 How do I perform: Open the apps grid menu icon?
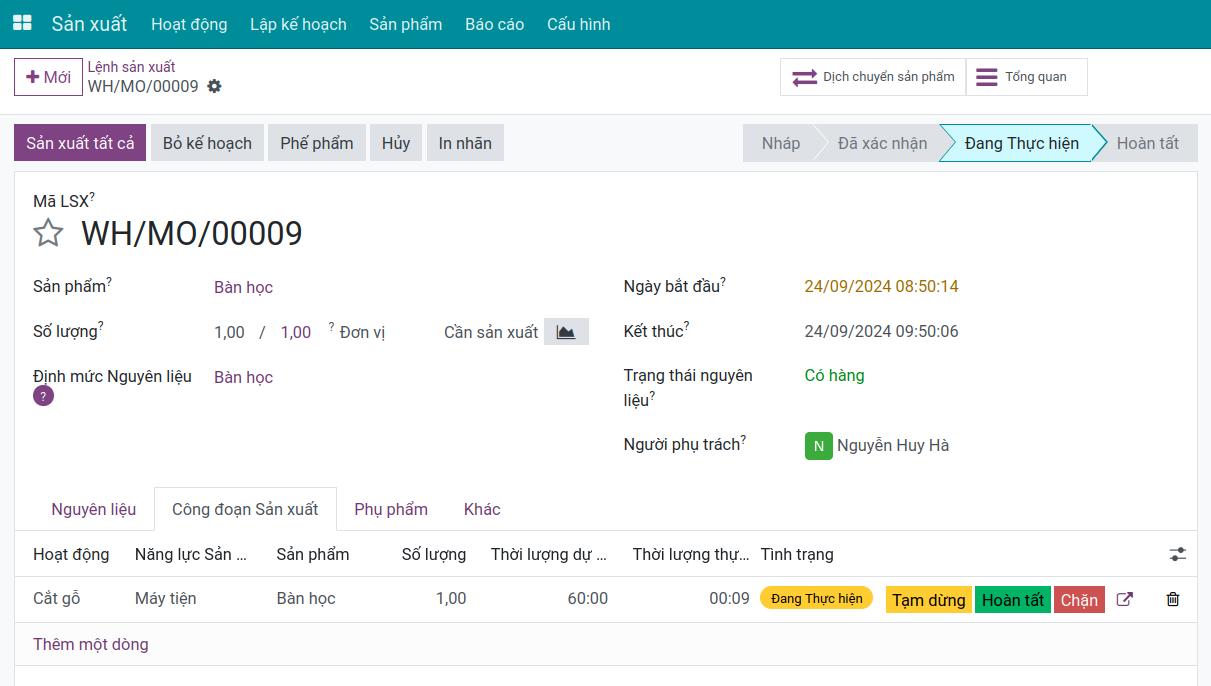tap(22, 23)
